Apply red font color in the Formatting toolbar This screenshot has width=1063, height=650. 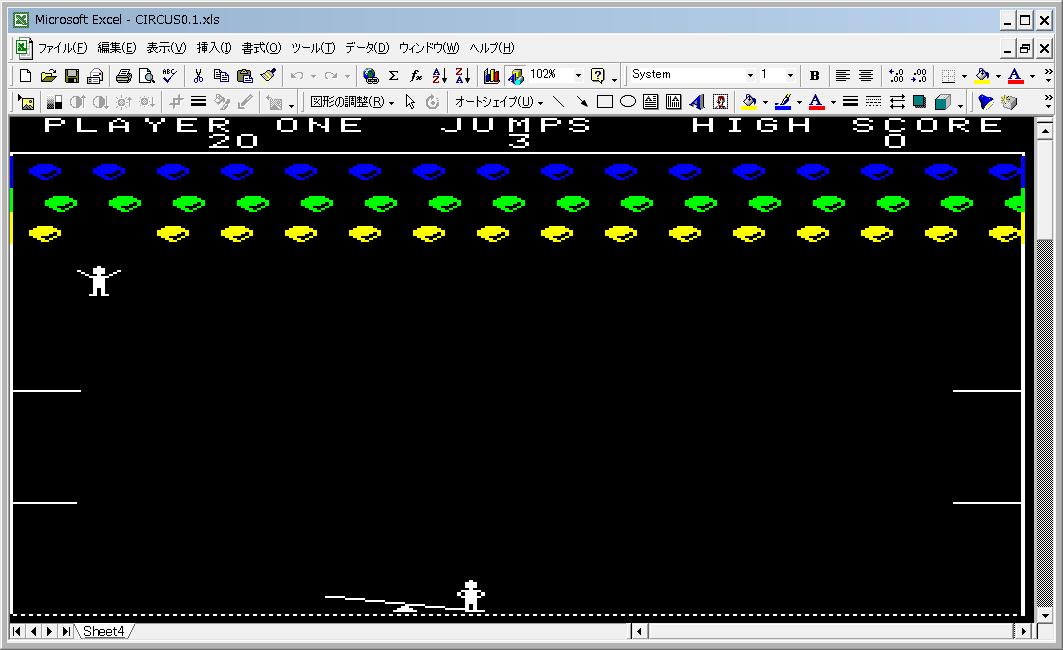pyautogui.click(x=1015, y=76)
